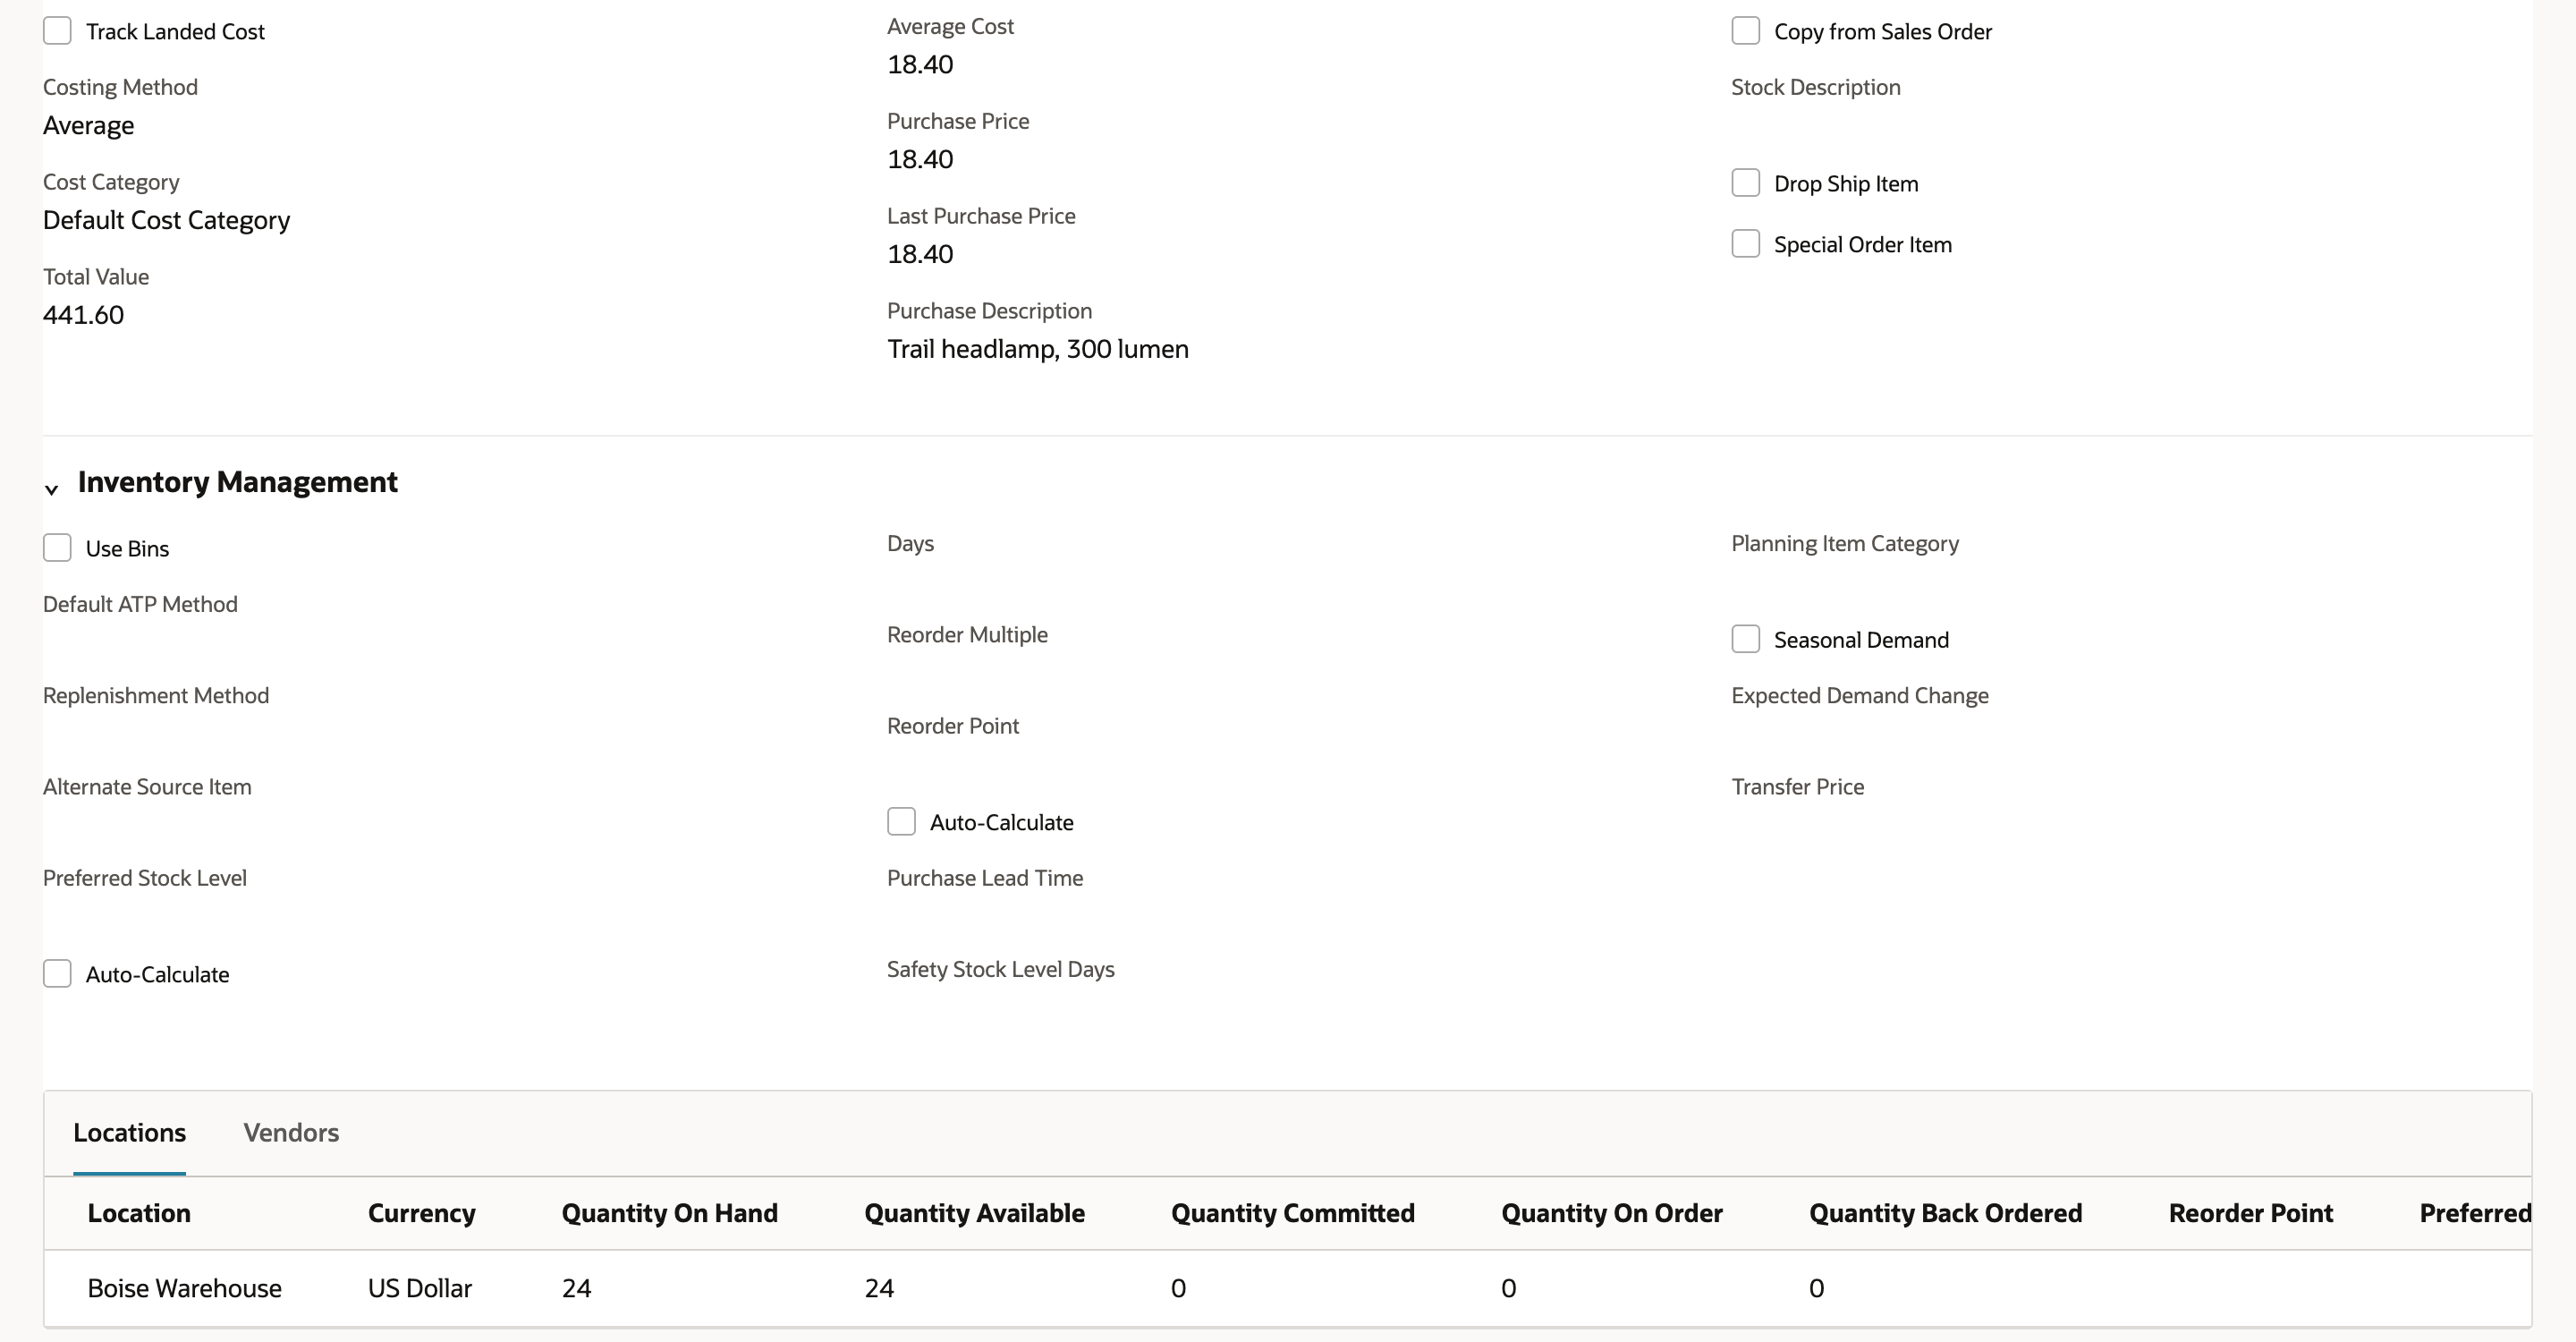The height and width of the screenshot is (1342, 2576).
Task: Click the Purchase Lead Time label
Action: (984, 878)
